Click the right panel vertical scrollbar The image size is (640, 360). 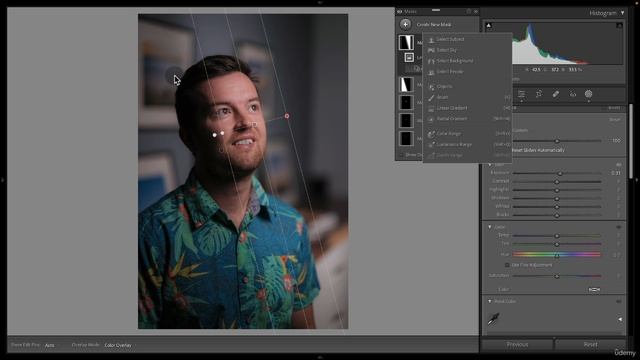[630, 141]
